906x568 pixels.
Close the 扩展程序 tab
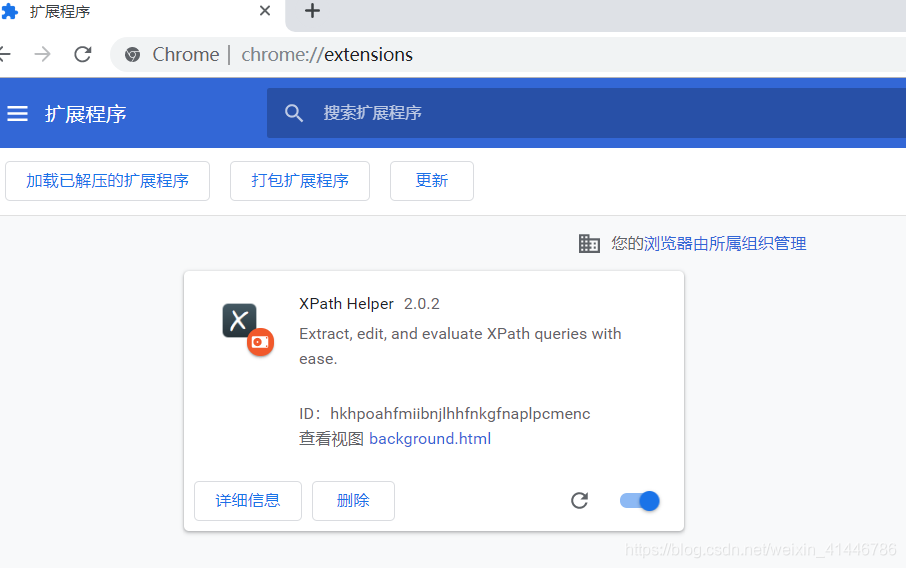tap(265, 11)
